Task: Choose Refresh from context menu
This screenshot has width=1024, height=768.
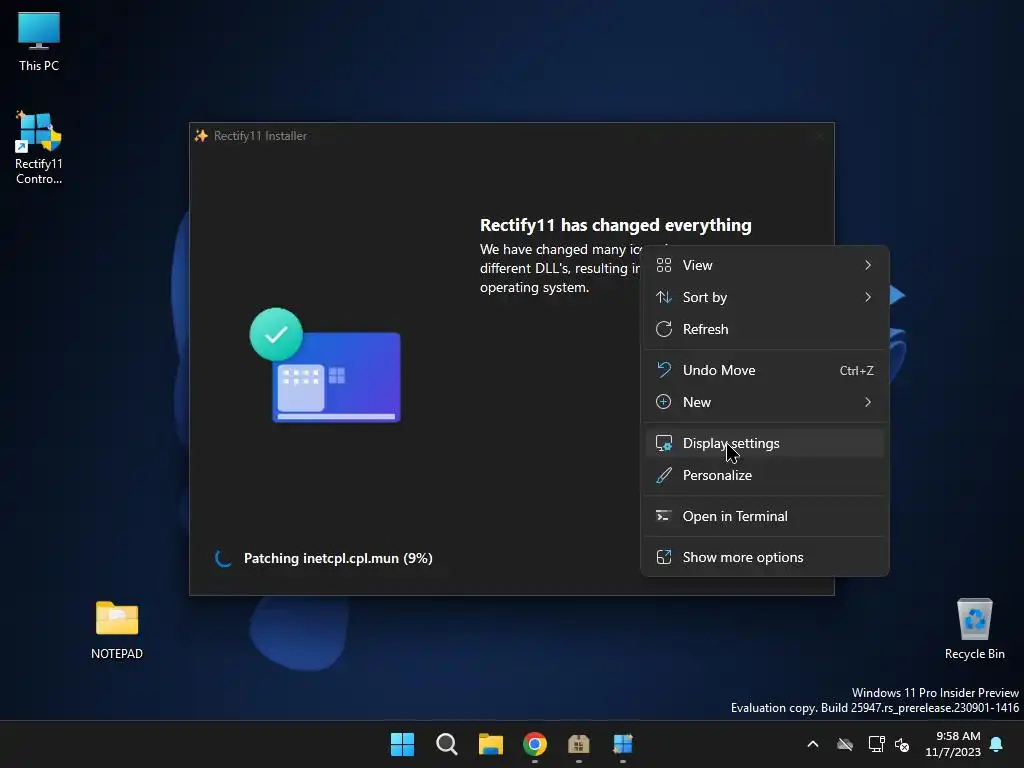Action: pos(765,329)
